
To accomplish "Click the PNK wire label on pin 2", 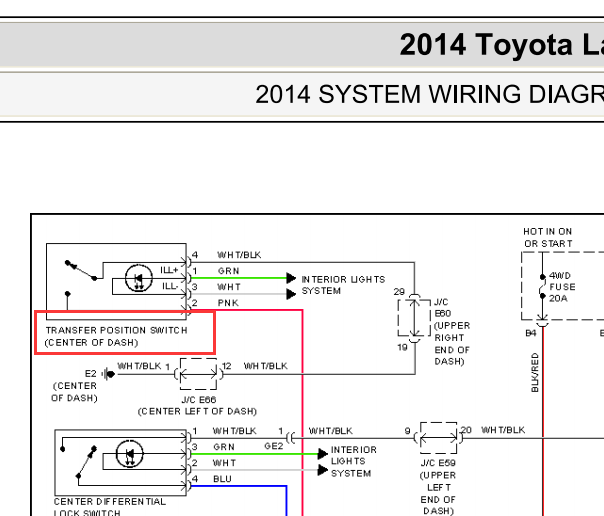I will coord(228,303).
